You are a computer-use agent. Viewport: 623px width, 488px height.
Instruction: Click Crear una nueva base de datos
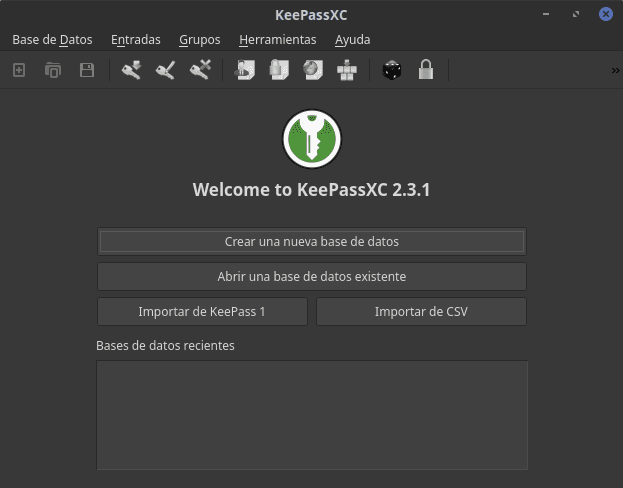click(312, 242)
